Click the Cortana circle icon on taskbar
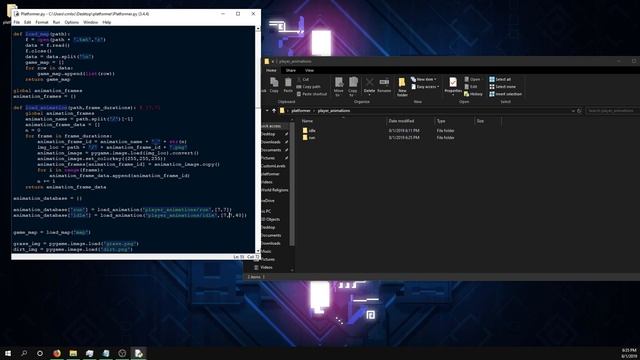 (x=40, y=353)
